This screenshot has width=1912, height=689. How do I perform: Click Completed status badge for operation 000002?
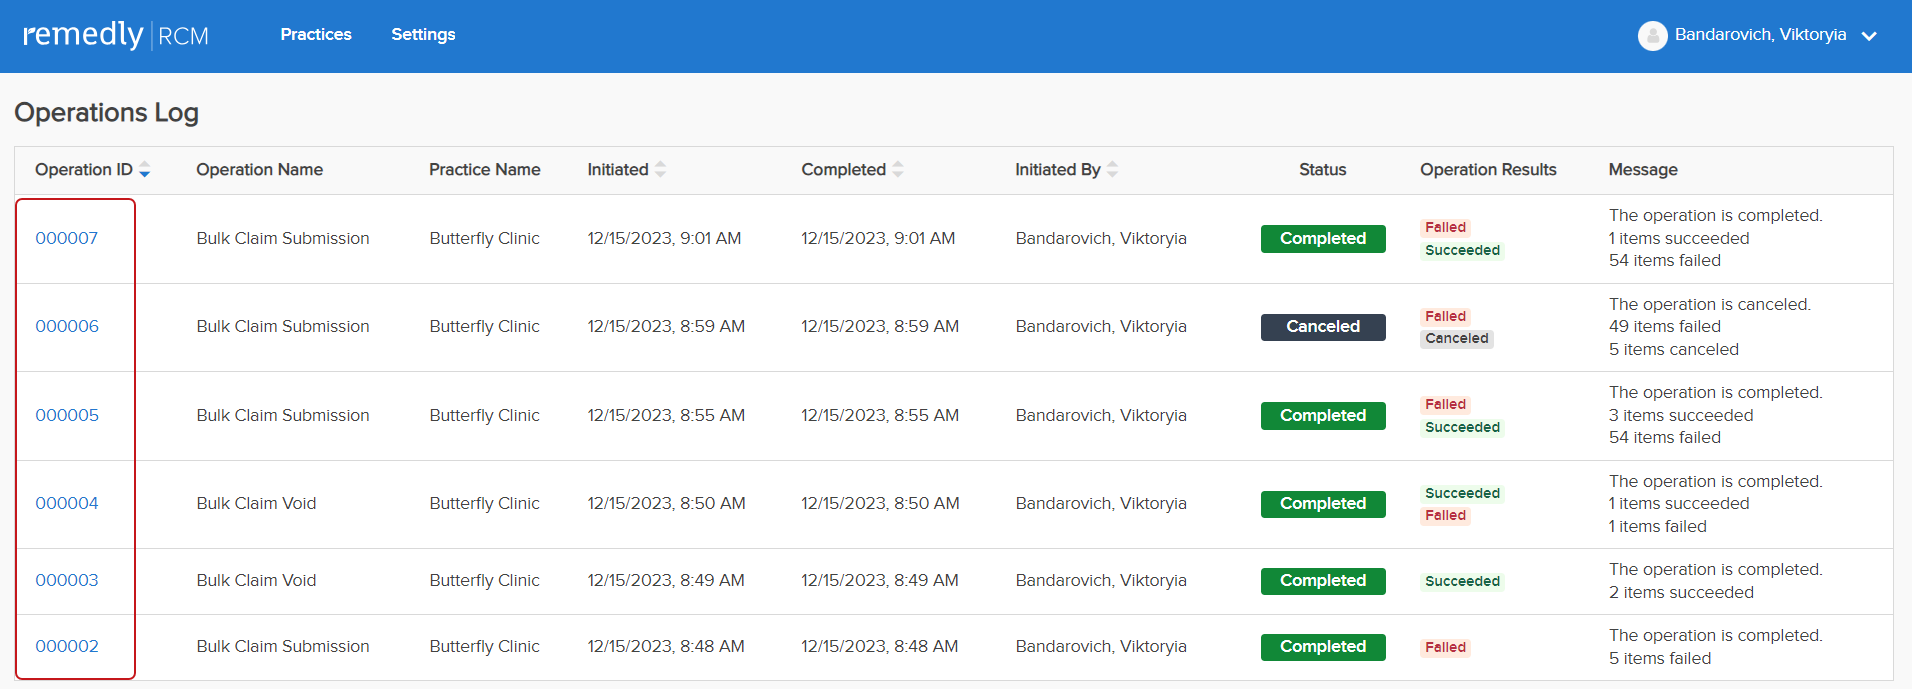(1323, 647)
